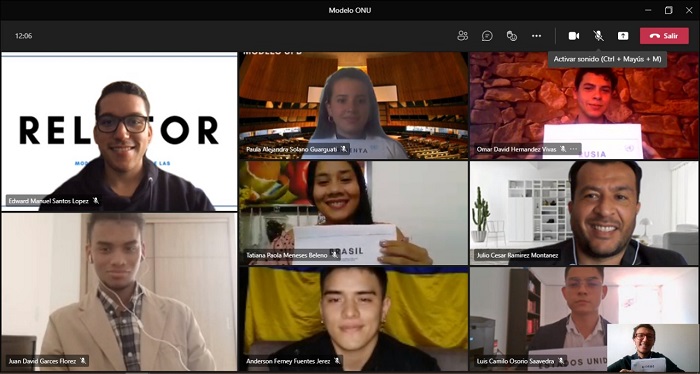Select Paula Alejandra Solano Guarguati video tile
Image resolution: width=700 pixels, height=374 pixels.
(353, 106)
